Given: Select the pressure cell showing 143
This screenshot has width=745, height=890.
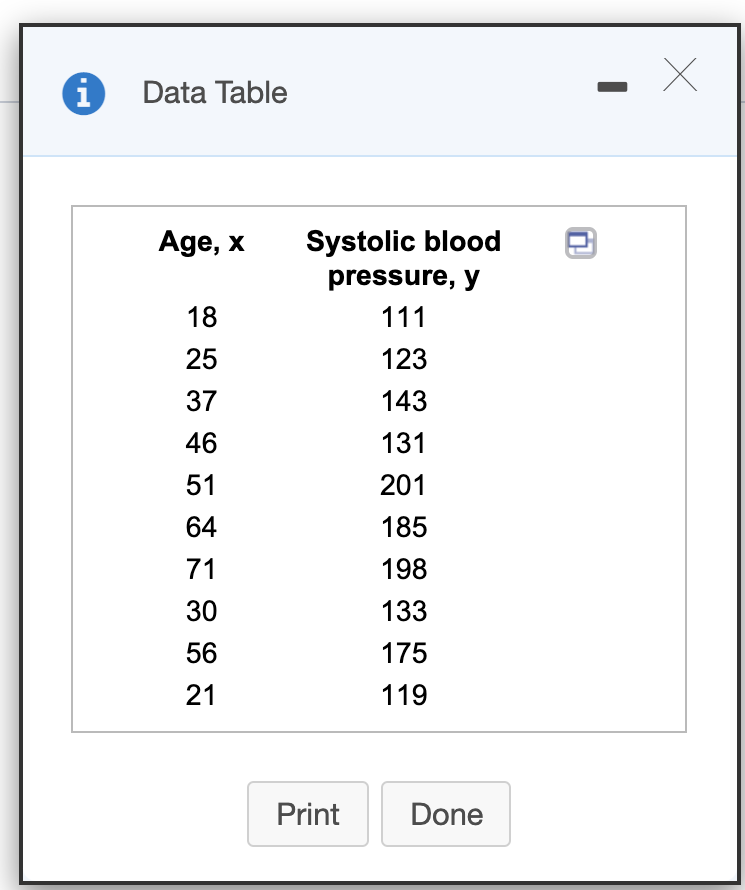Looking at the screenshot, I should click(x=403, y=401).
